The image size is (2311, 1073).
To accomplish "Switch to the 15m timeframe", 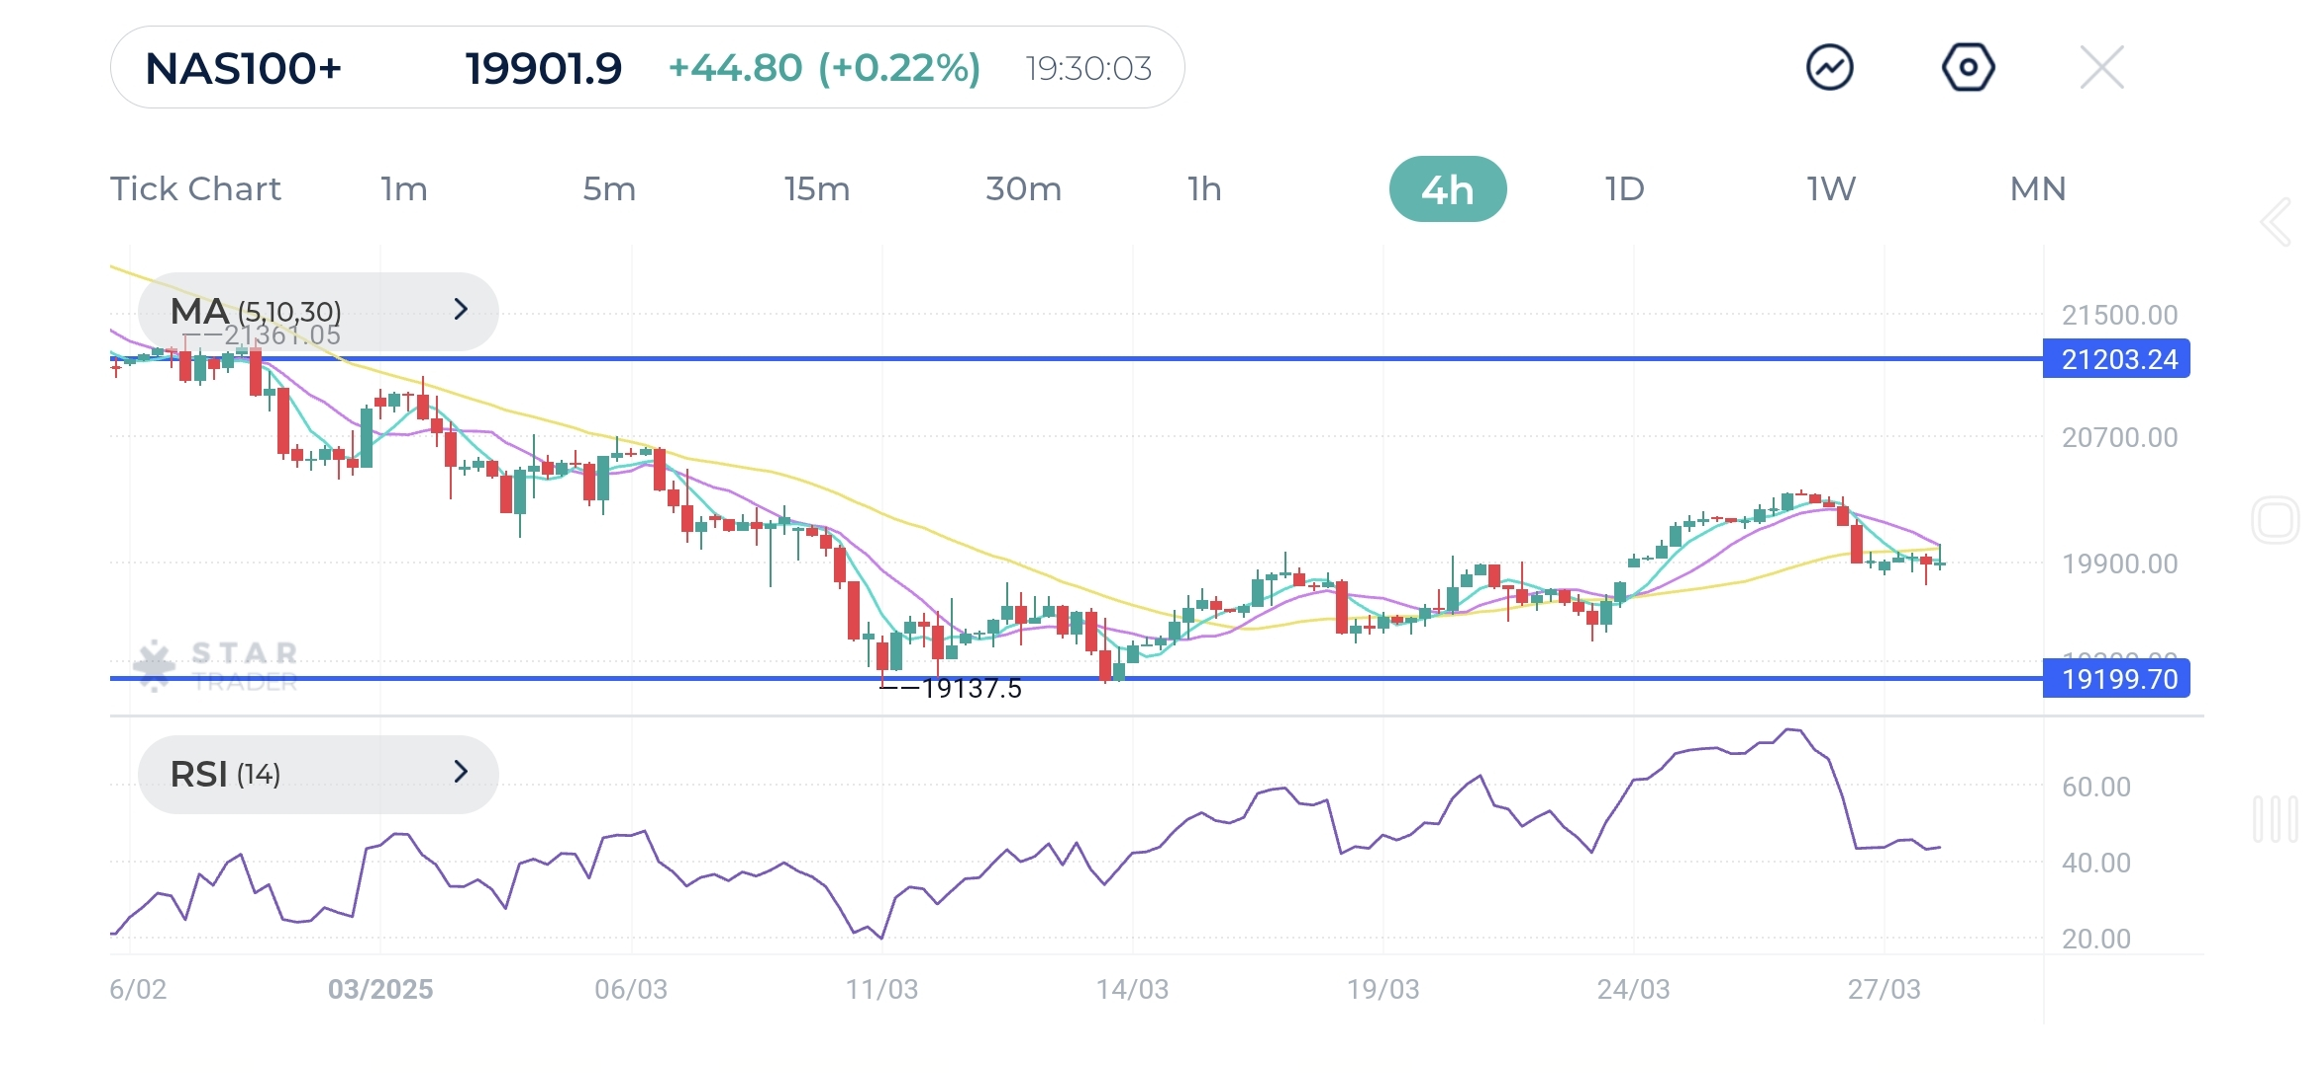I will click(x=816, y=189).
